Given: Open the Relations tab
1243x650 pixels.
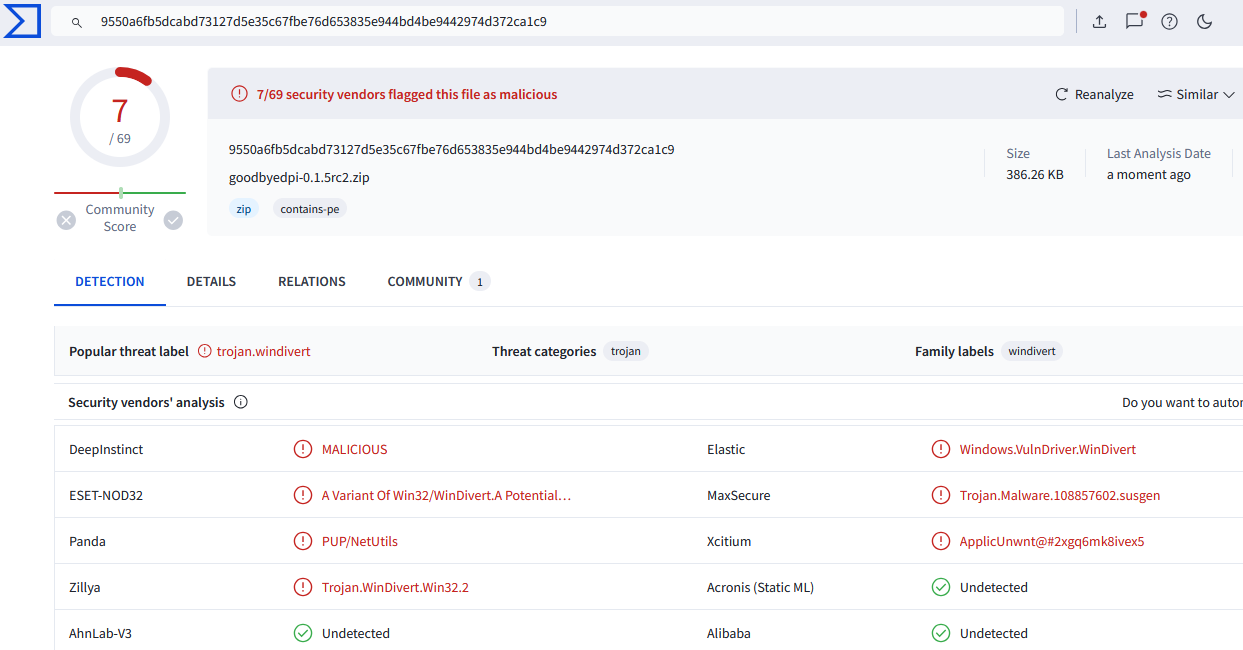Looking at the screenshot, I should coord(312,282).
